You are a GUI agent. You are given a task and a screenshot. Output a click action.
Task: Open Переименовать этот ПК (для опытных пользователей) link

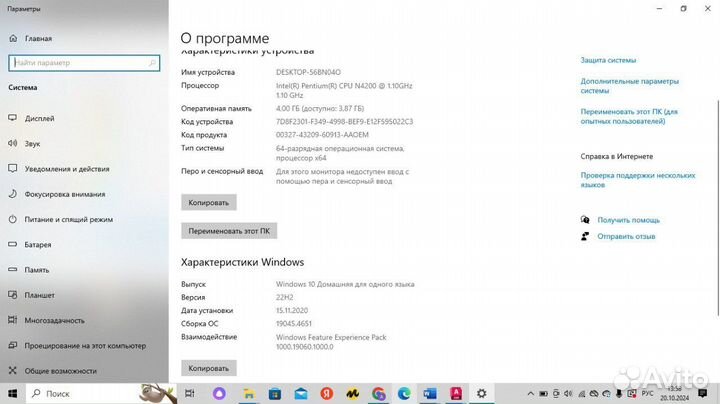click(629, 116)
